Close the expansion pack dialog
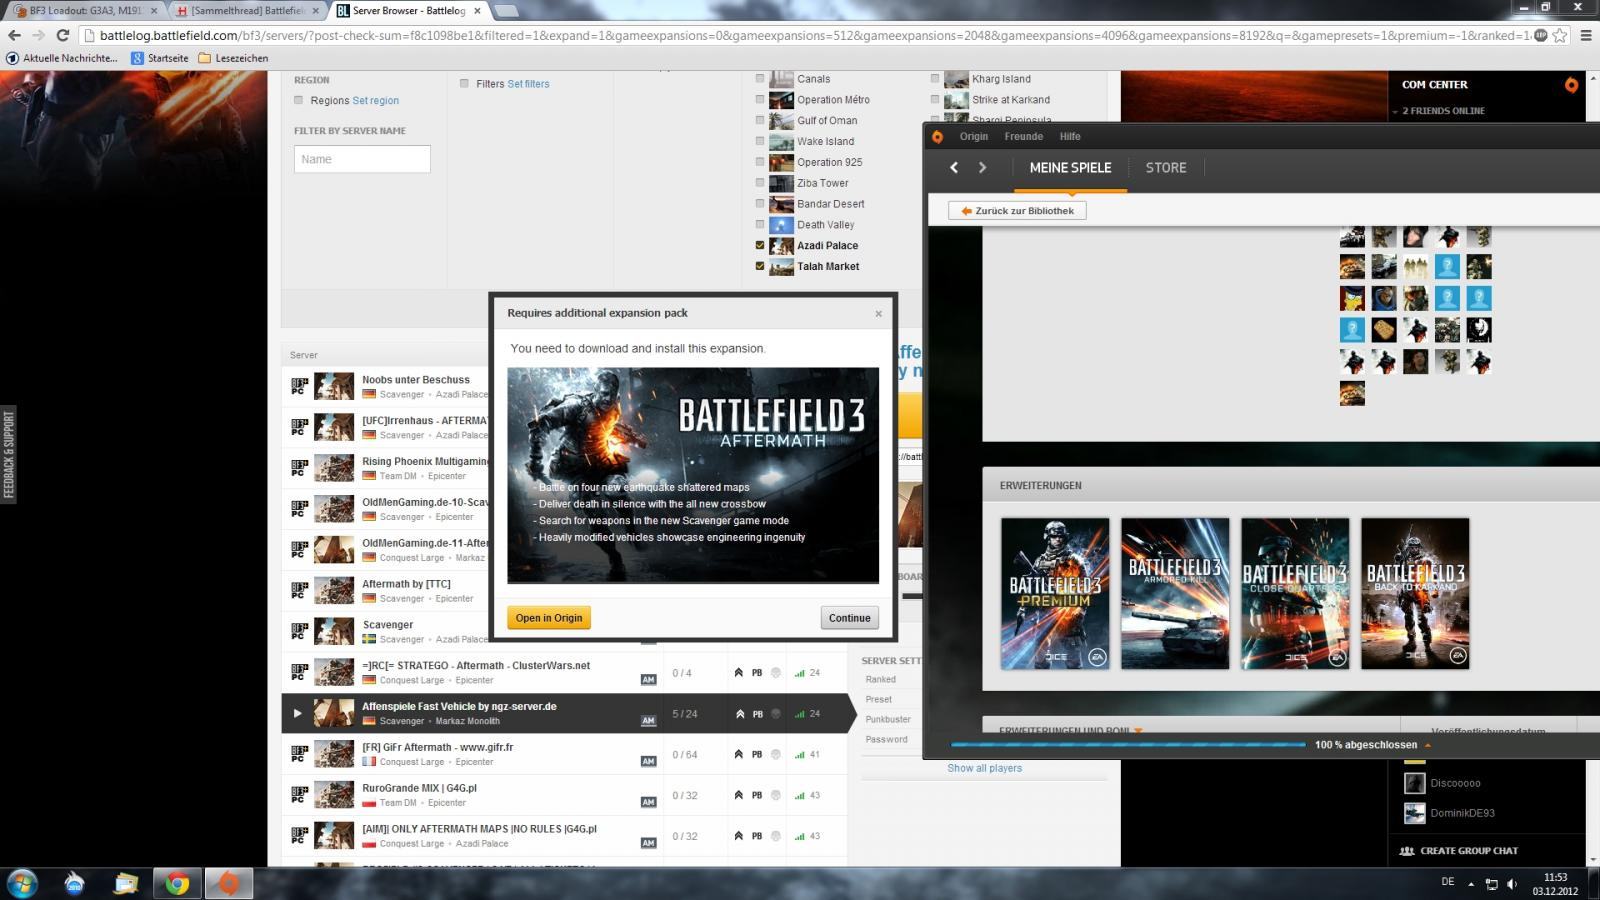1600x900 pixels. (878, 314)
